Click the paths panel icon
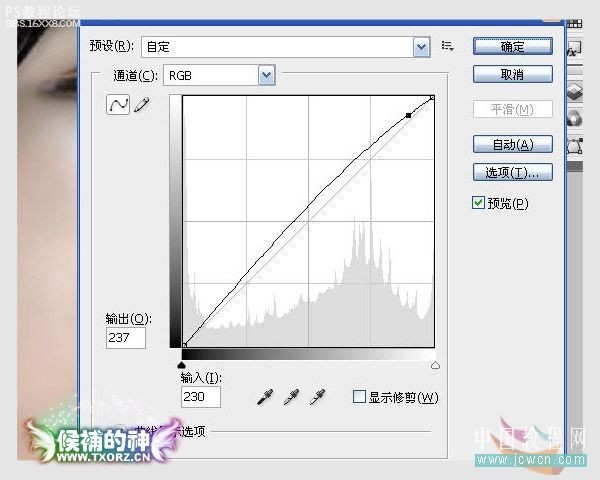The height and width of the screenshot is (480, 600). pos(574,146)
